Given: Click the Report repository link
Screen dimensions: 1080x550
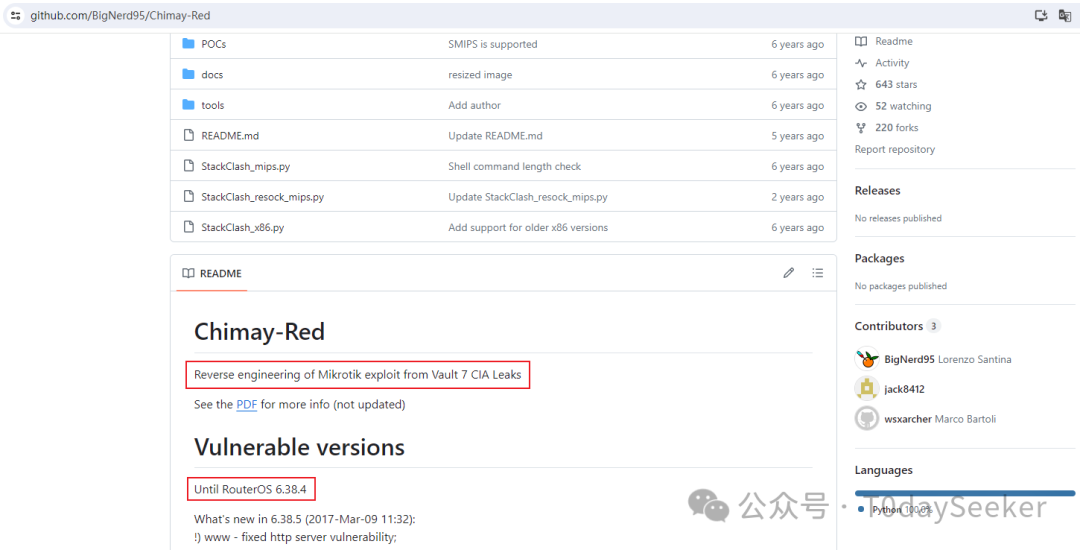Looking at the screenshot, I should [895, 149].
